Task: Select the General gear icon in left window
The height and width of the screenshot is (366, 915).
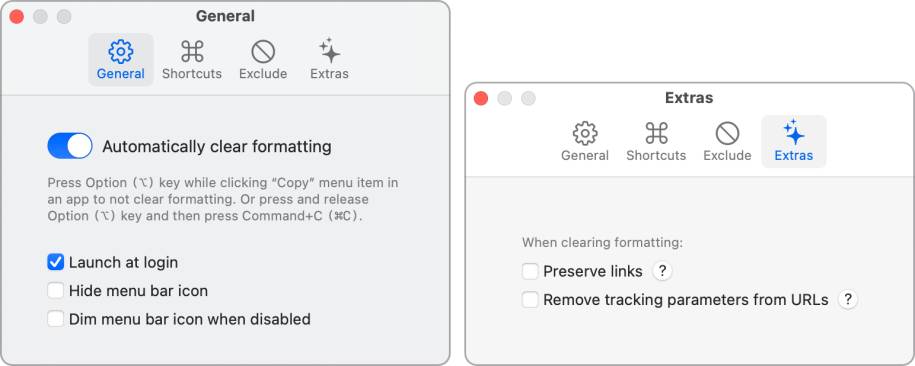Action: pos(121,52)
